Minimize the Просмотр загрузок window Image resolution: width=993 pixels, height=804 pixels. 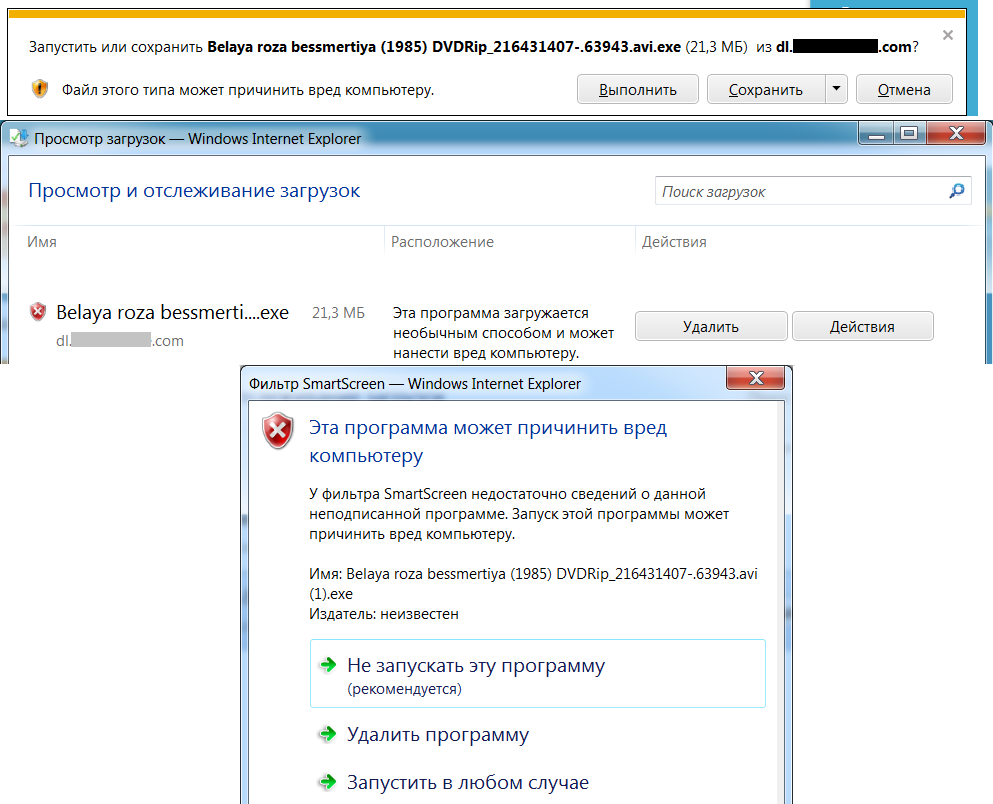pyautogui.click(x=876, y=134)
